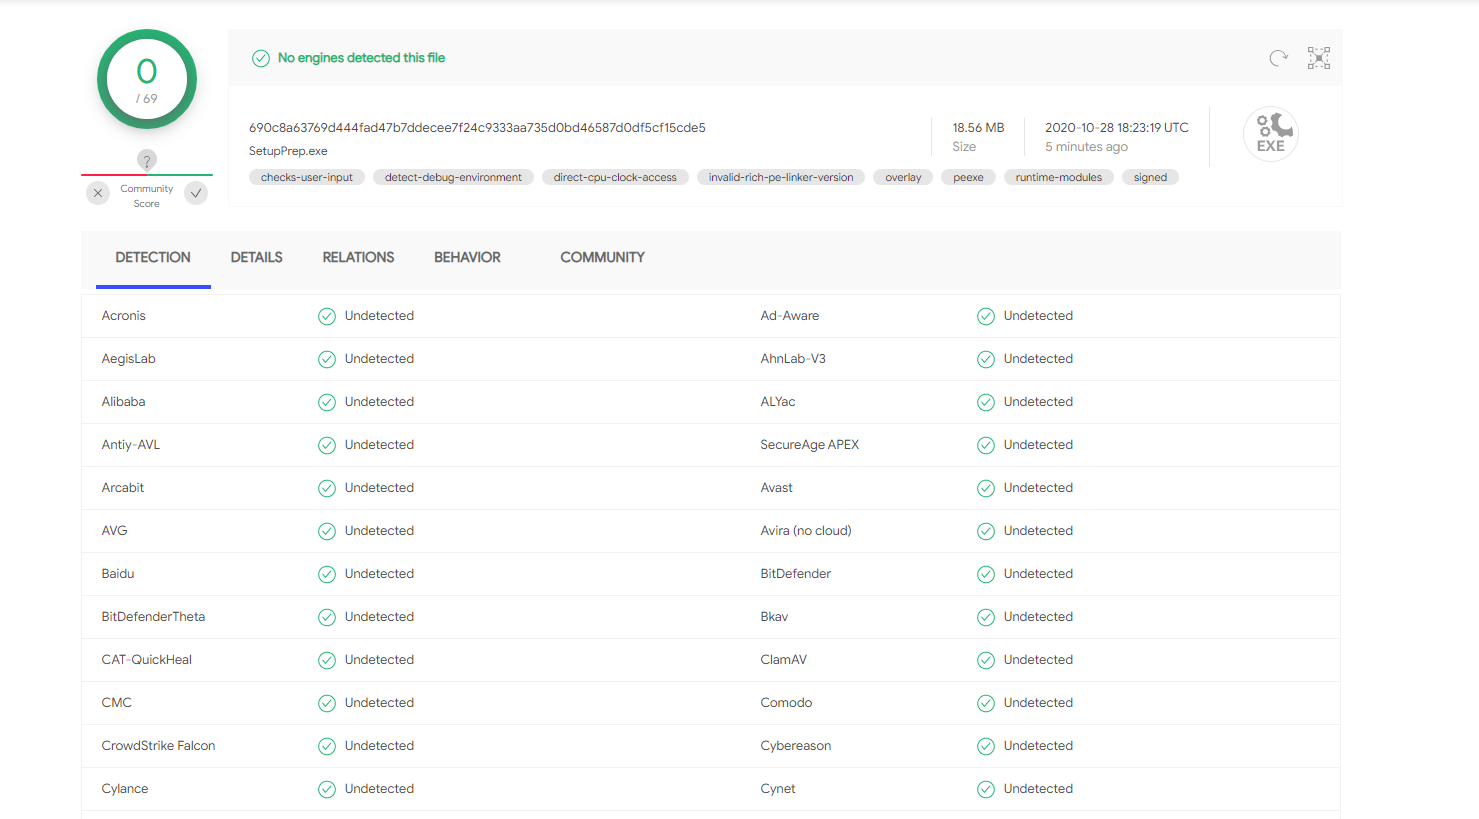The image size is (1479, 819).
Task: Click the 'No engines detected this file' message
Action: [x=361, y=58]
